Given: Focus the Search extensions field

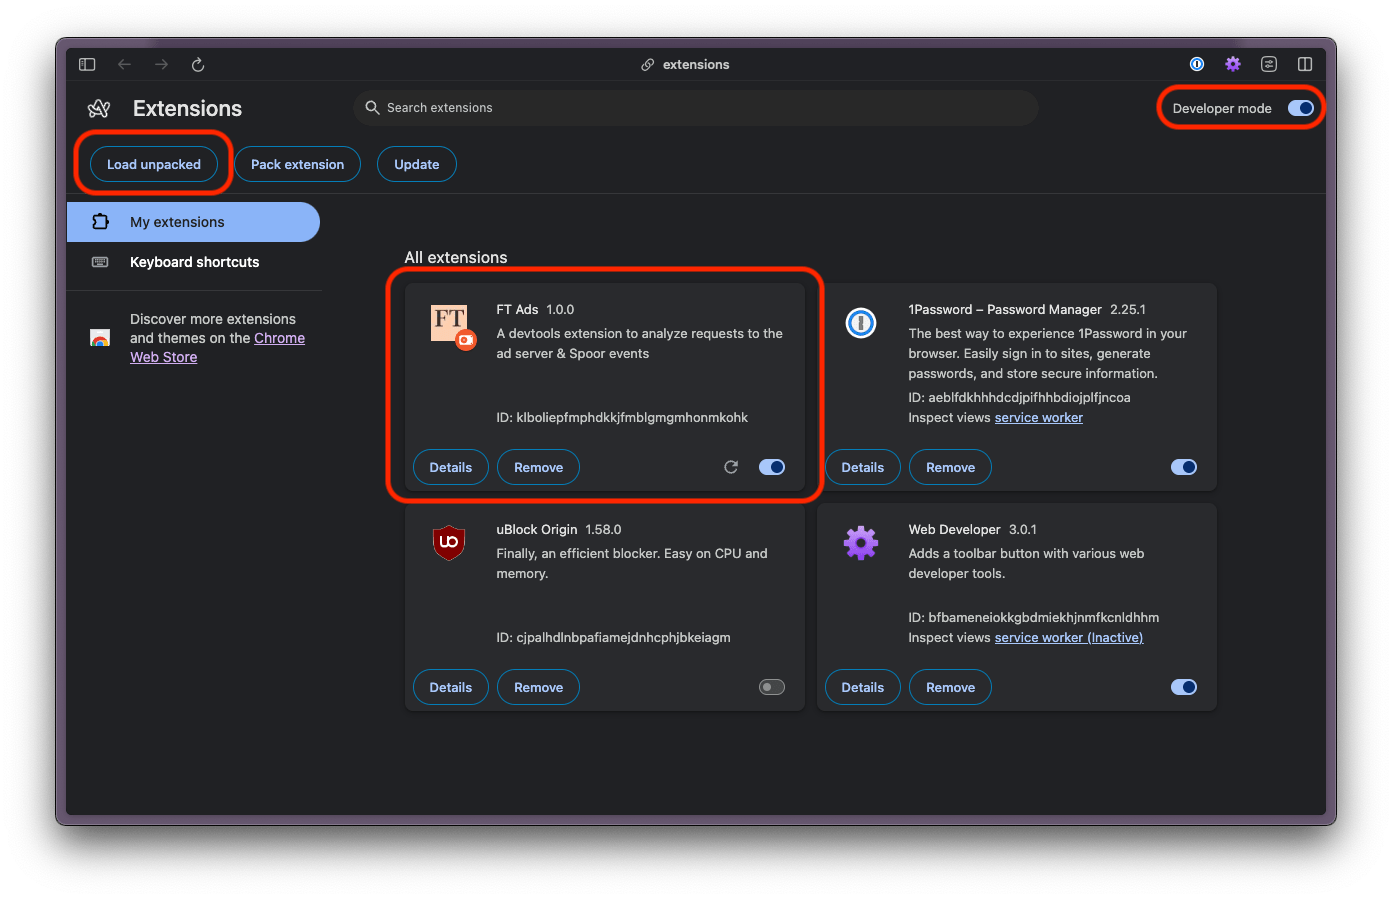Looking at the screenshot, I should tap(696, 107).
